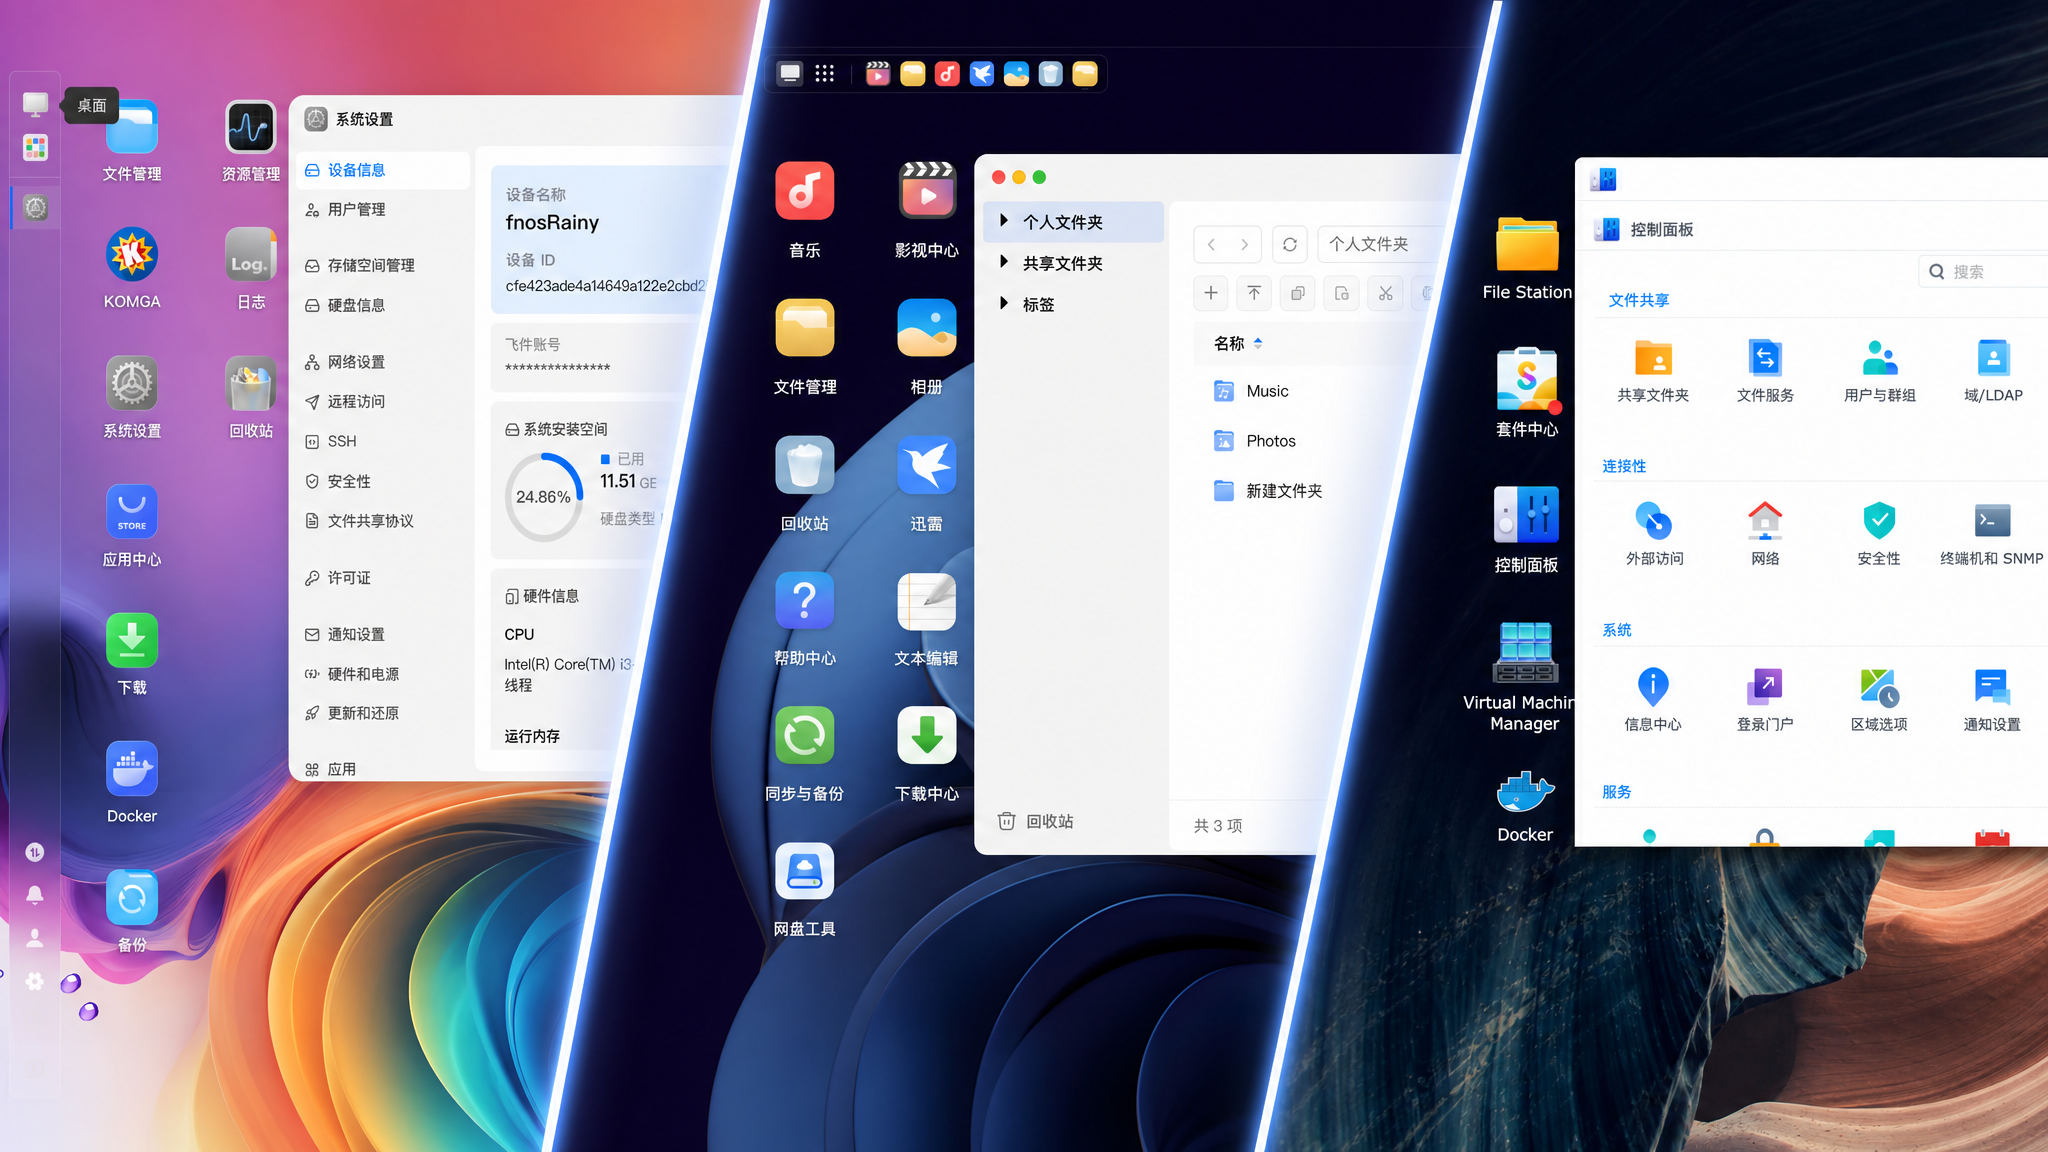Image resolution: width=2048 pixels, height=1152 pixels.
Task: Select 文件共享协议 in the settings sidebar
Action: click(382, 521)
